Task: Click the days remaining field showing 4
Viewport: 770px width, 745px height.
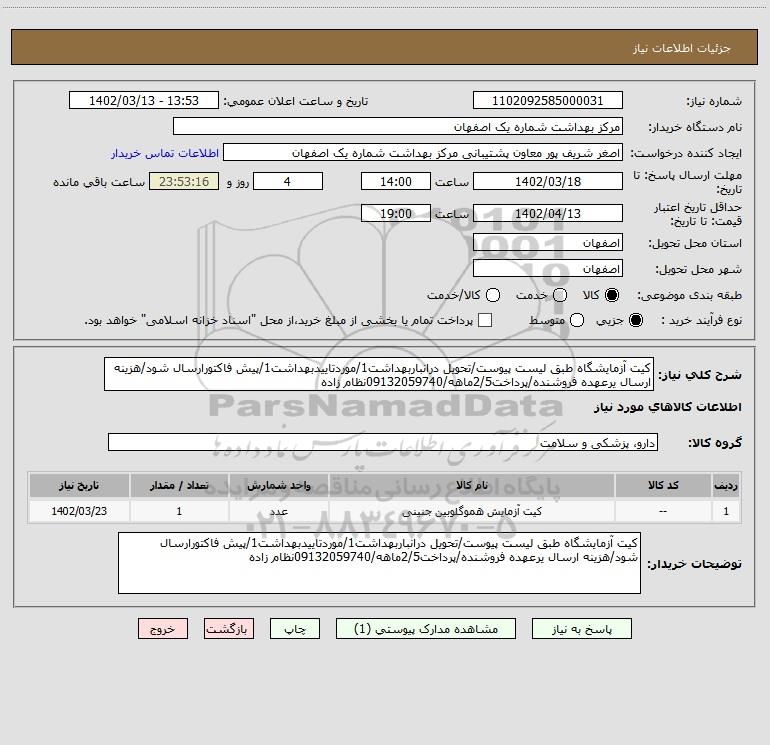Action: (288, 182)
